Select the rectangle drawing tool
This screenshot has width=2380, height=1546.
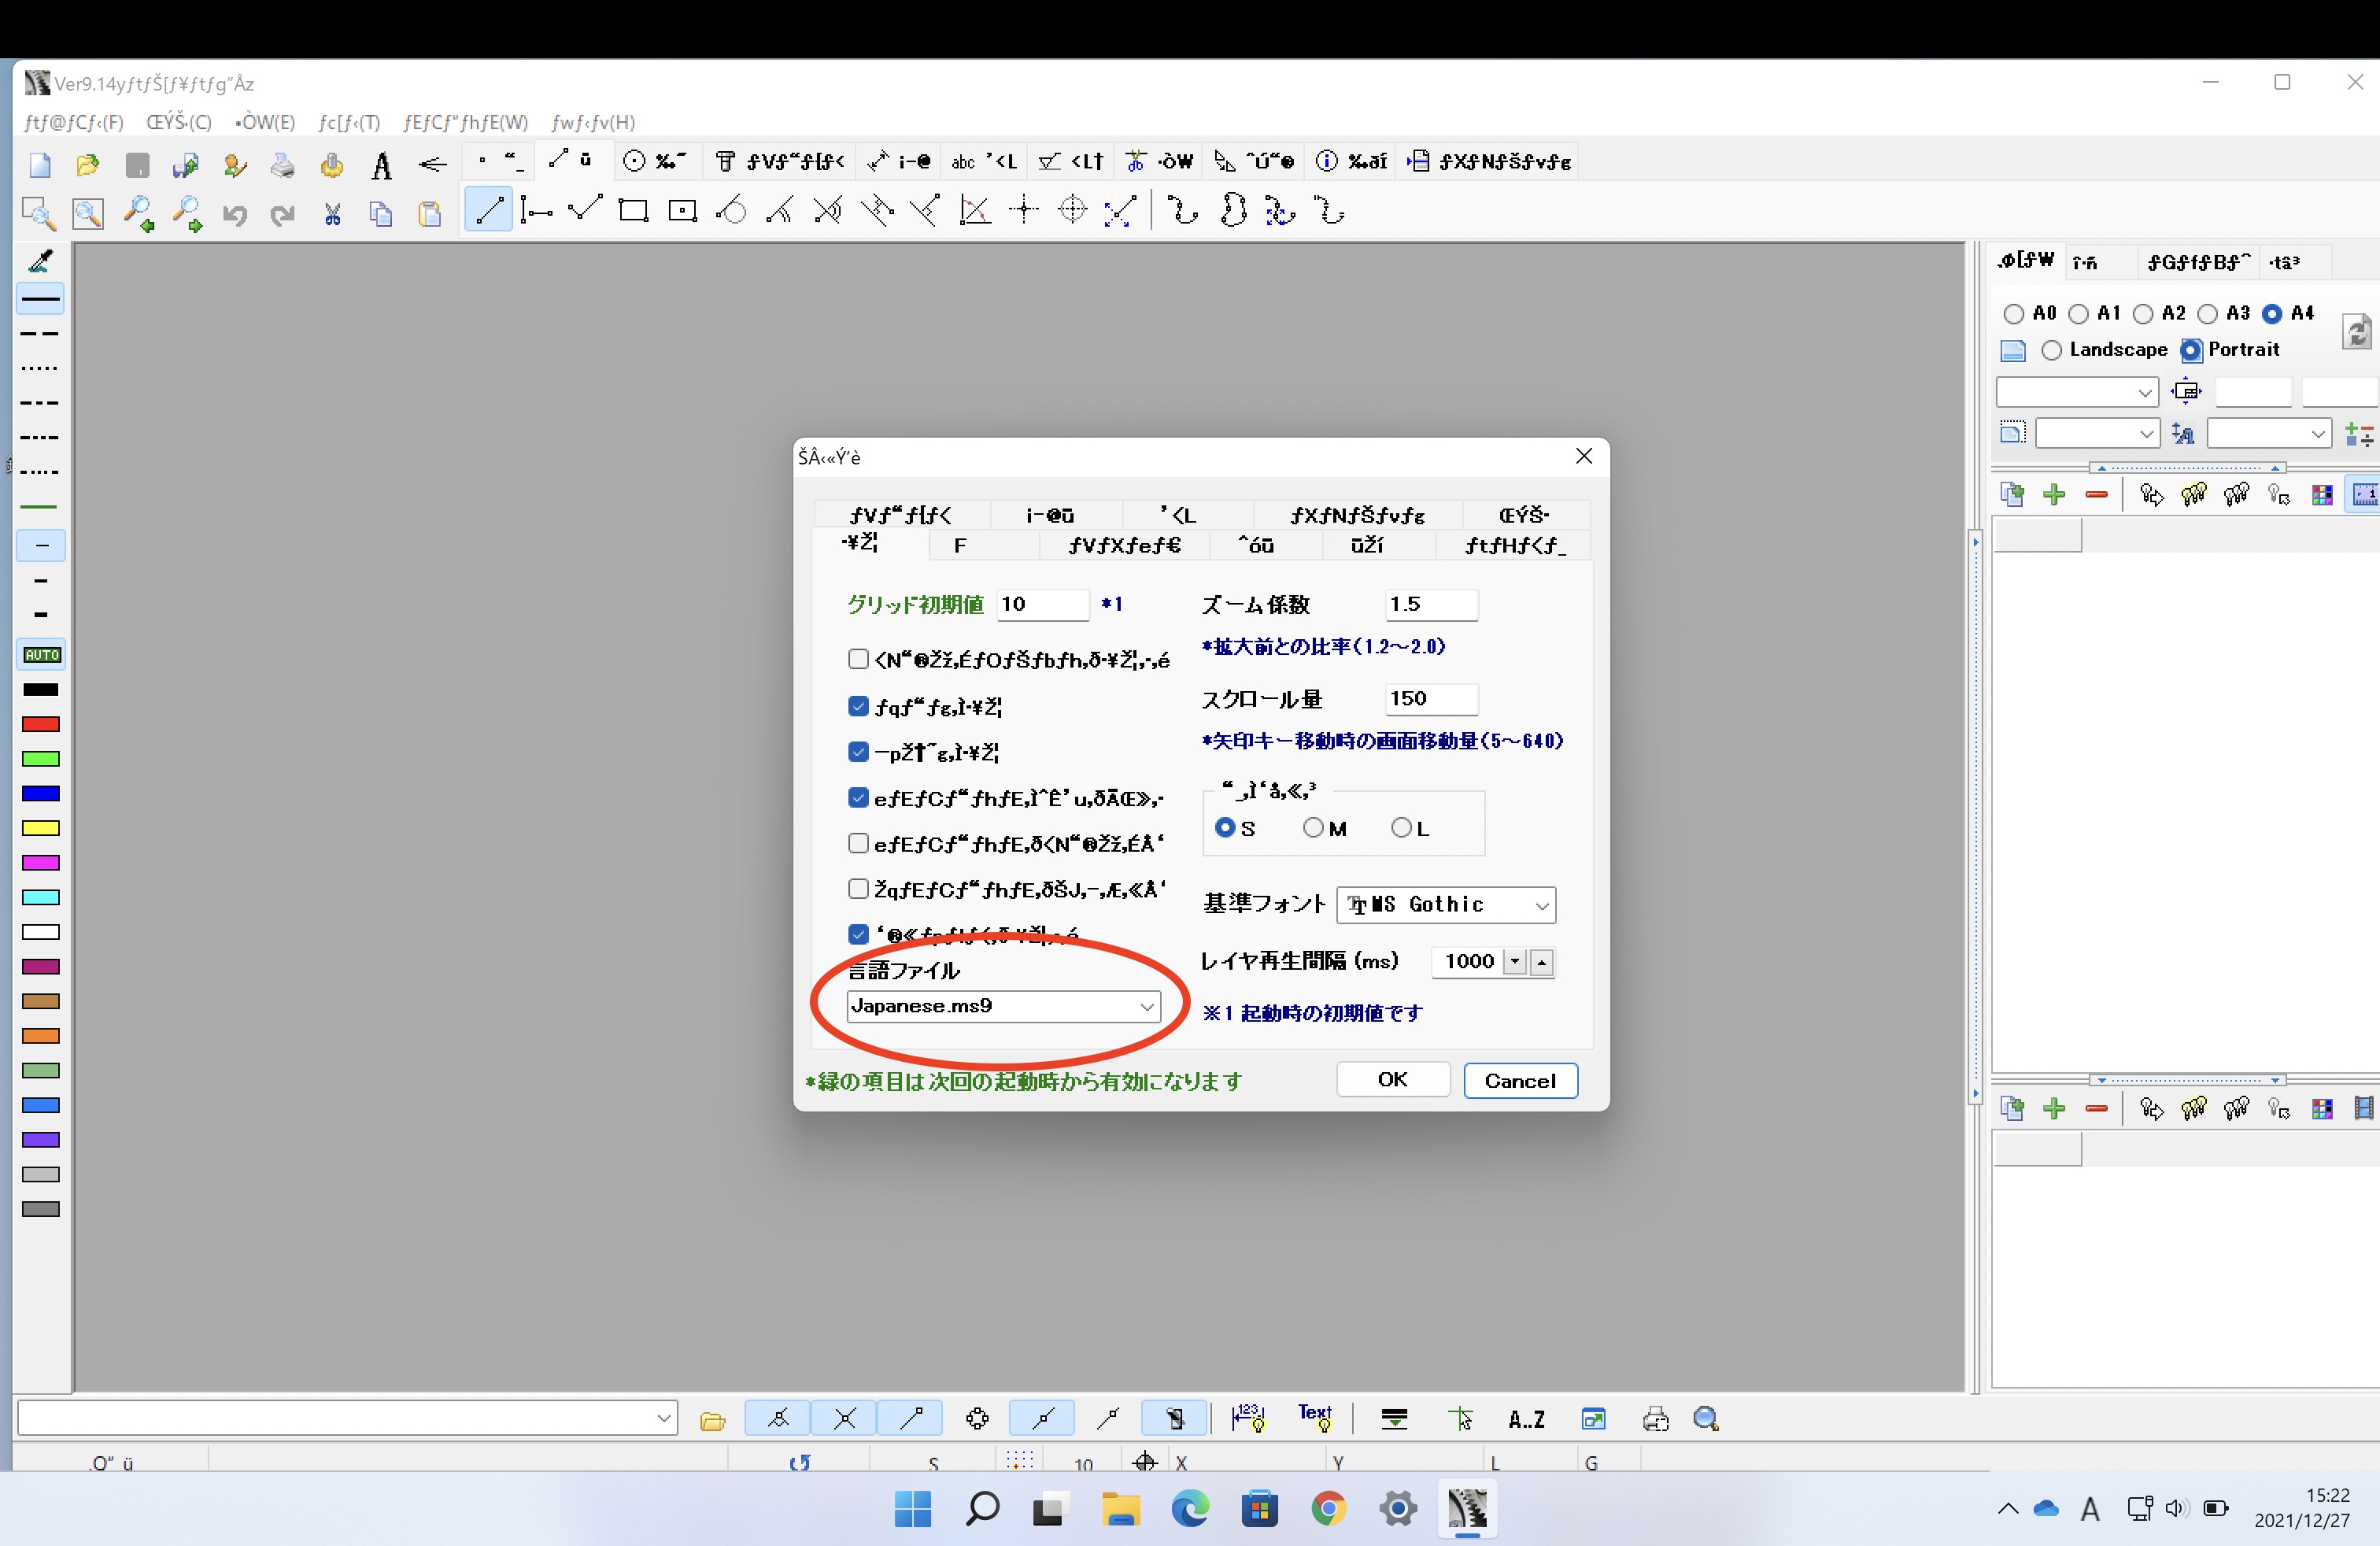pyautogui.click(x=633, y=211)
